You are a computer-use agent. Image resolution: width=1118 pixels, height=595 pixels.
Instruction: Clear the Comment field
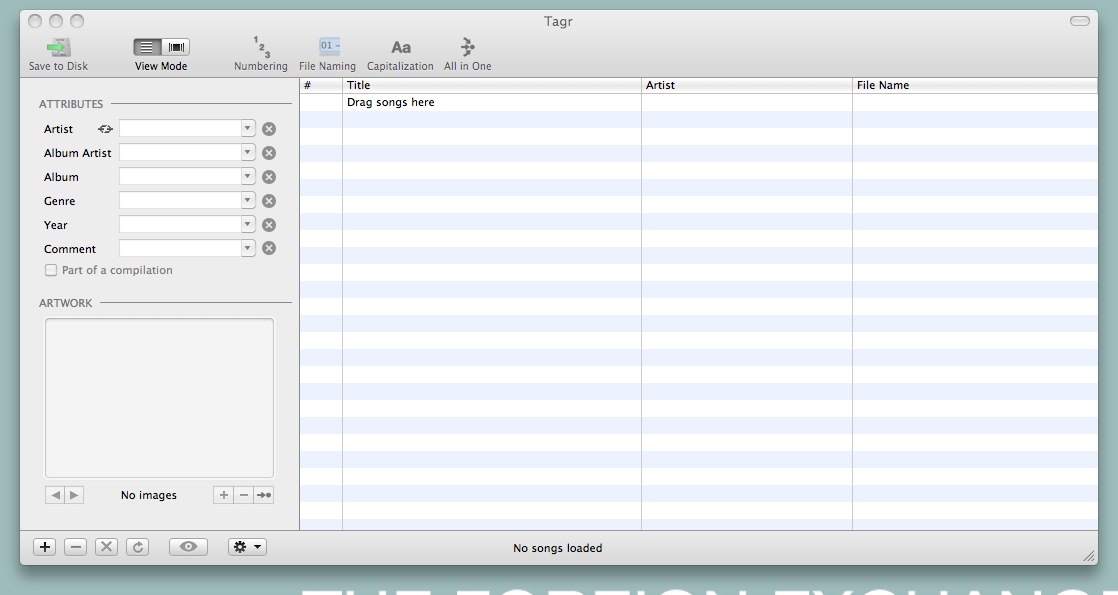coord(269,248)
